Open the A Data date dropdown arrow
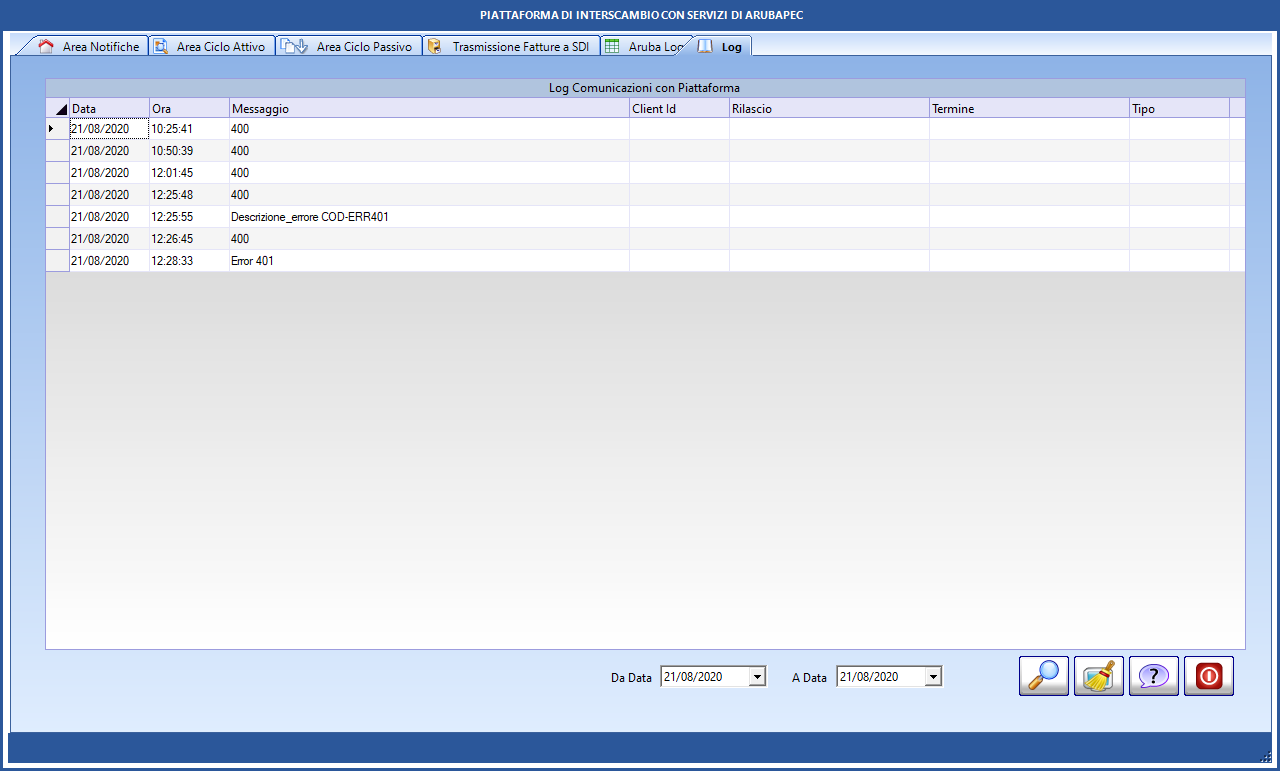The image size is (1280, 771). (x=933, y=677)
